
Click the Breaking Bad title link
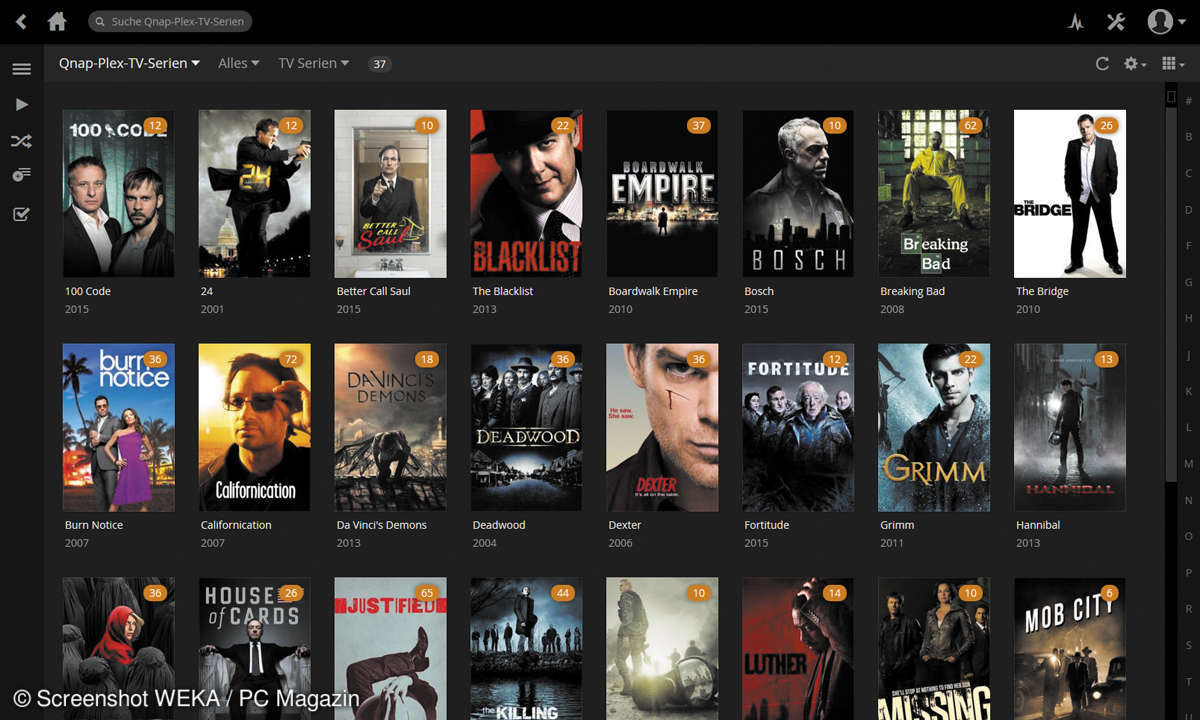tap(912, 291)
